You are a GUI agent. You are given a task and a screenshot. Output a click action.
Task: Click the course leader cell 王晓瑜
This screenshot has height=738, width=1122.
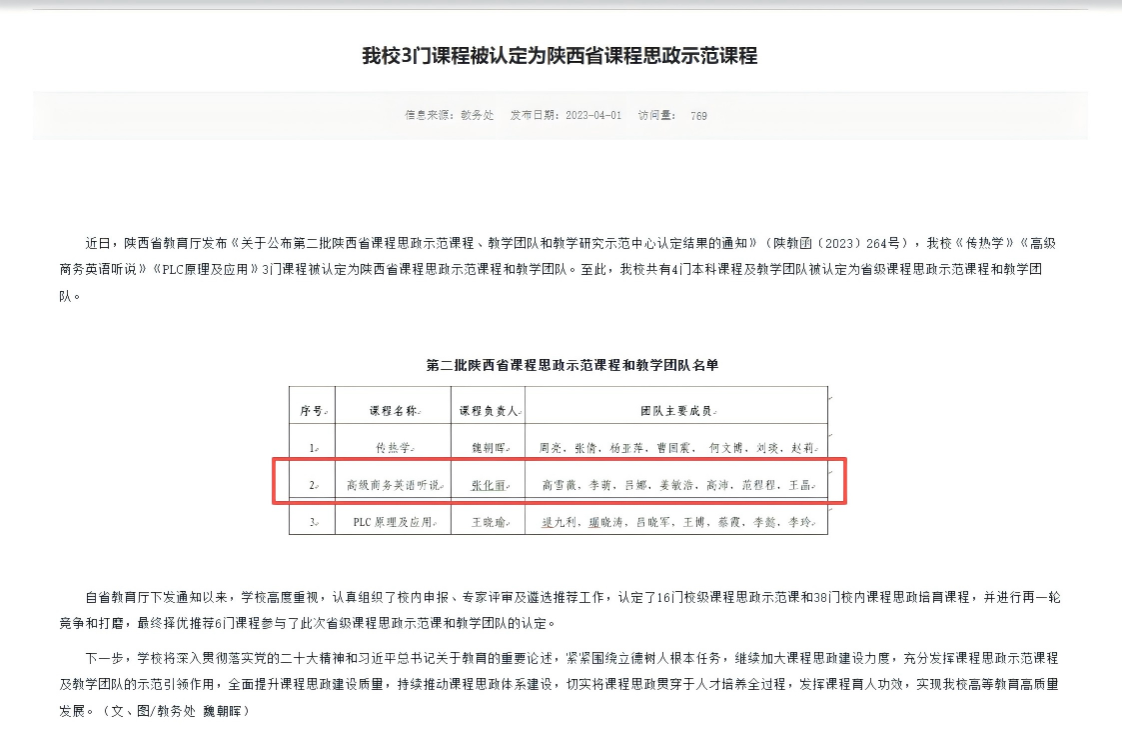[x=488, y=522]
